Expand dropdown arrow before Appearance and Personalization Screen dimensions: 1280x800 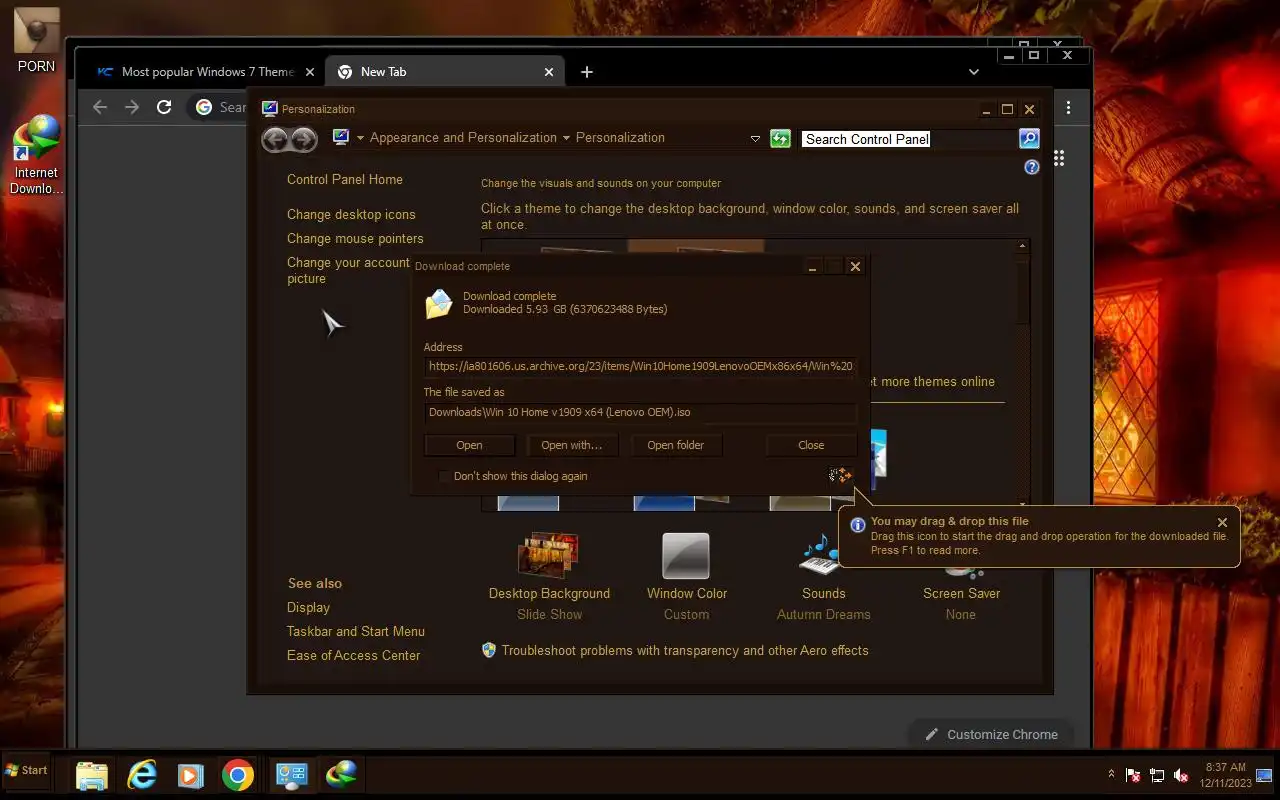(360, 138)
